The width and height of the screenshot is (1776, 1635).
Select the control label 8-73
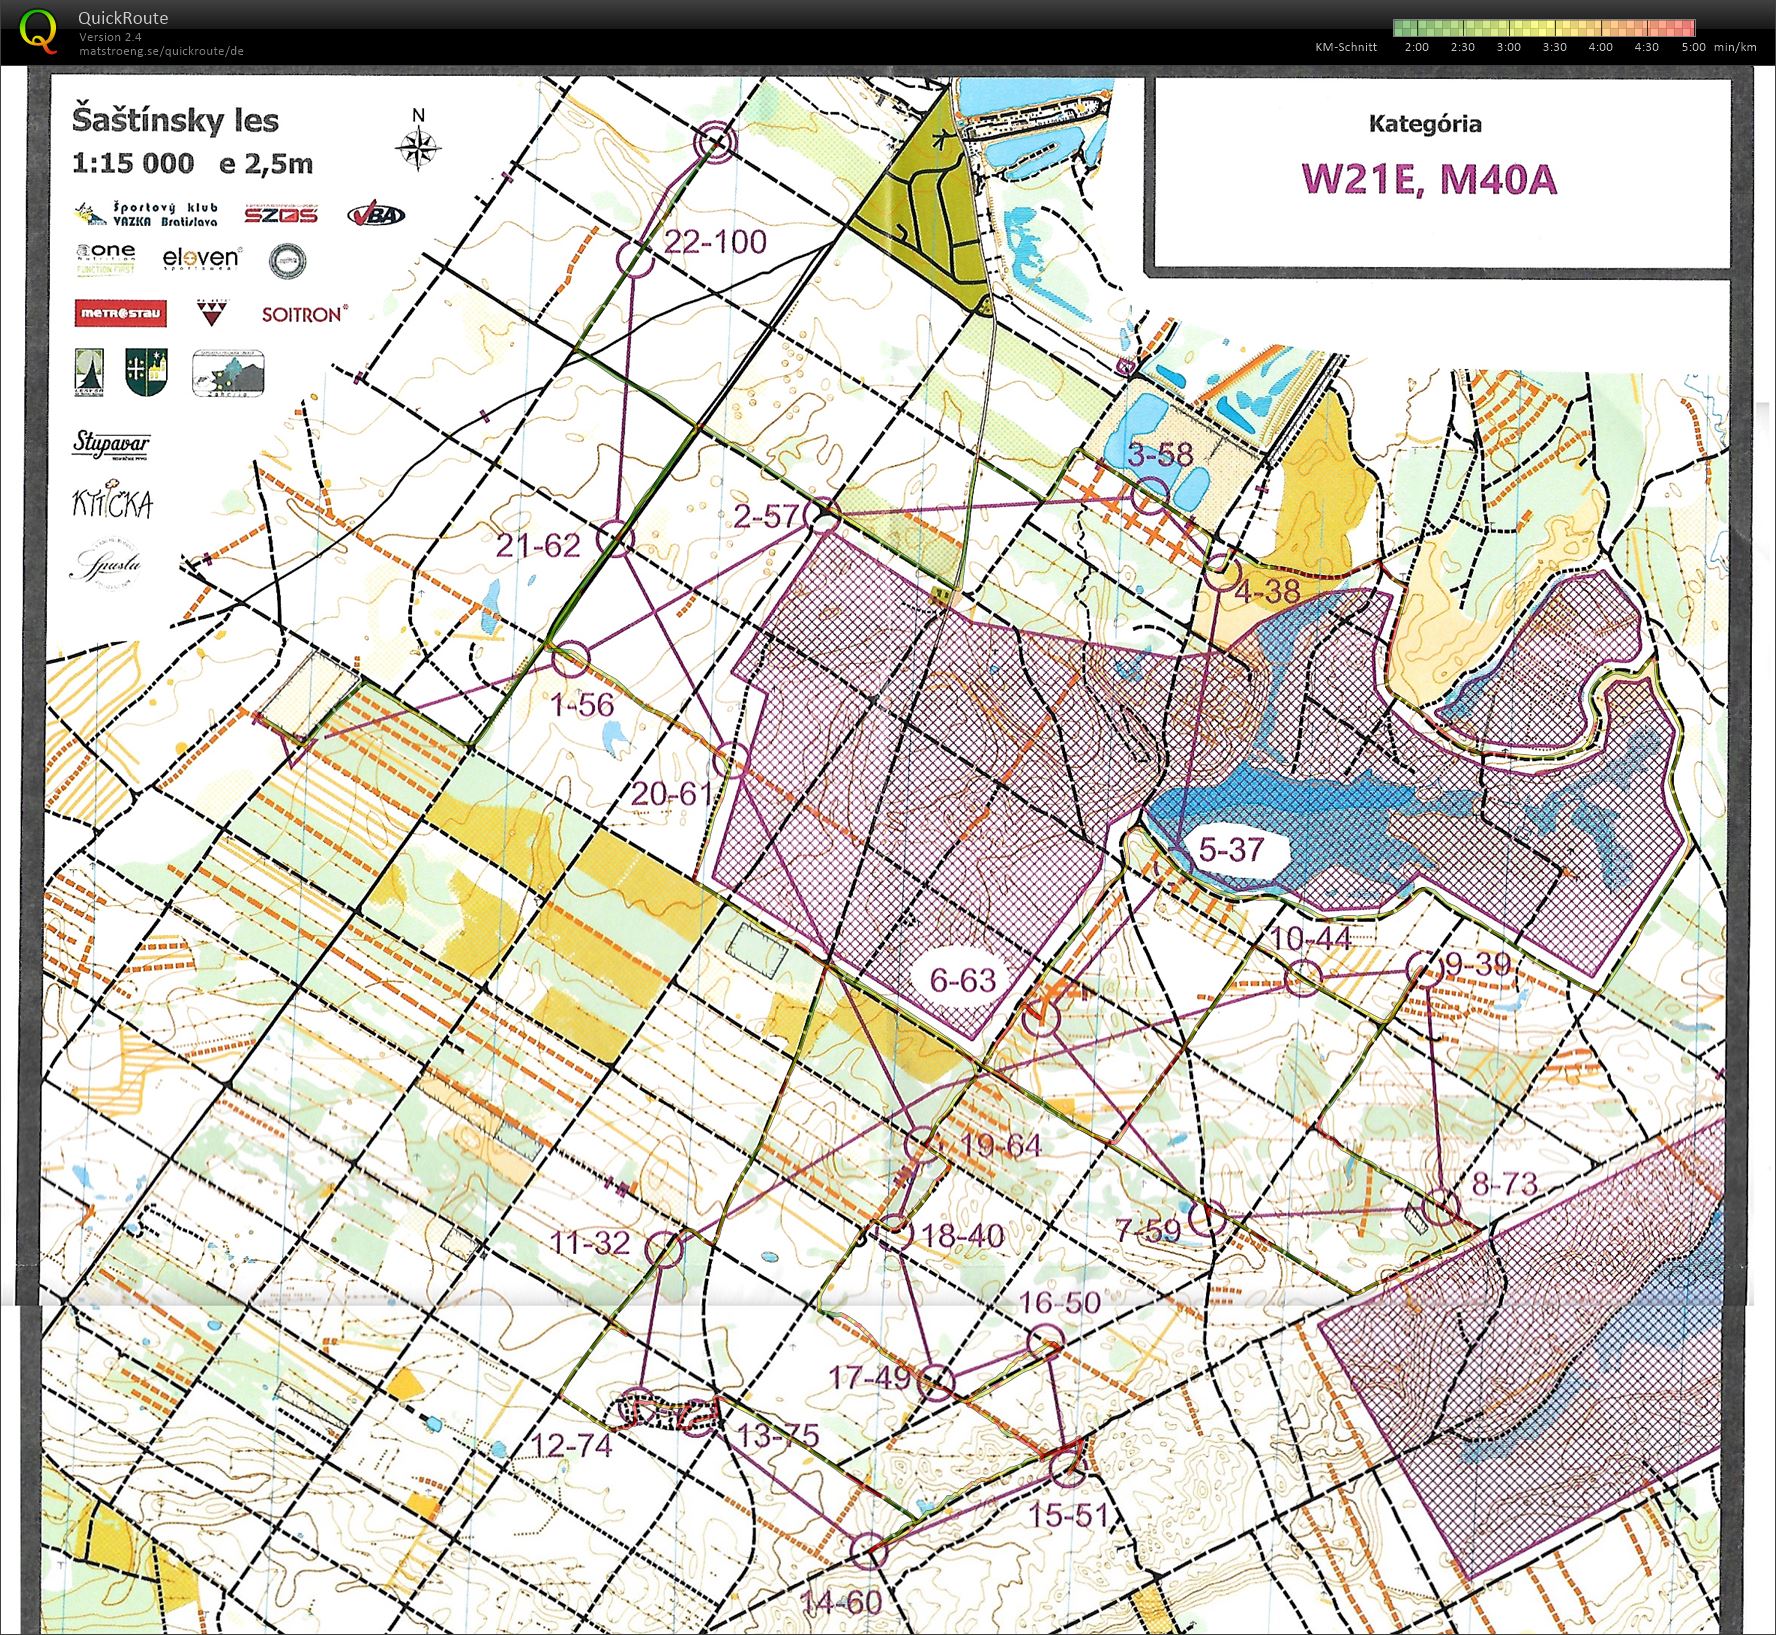tap(1504, 1184)
